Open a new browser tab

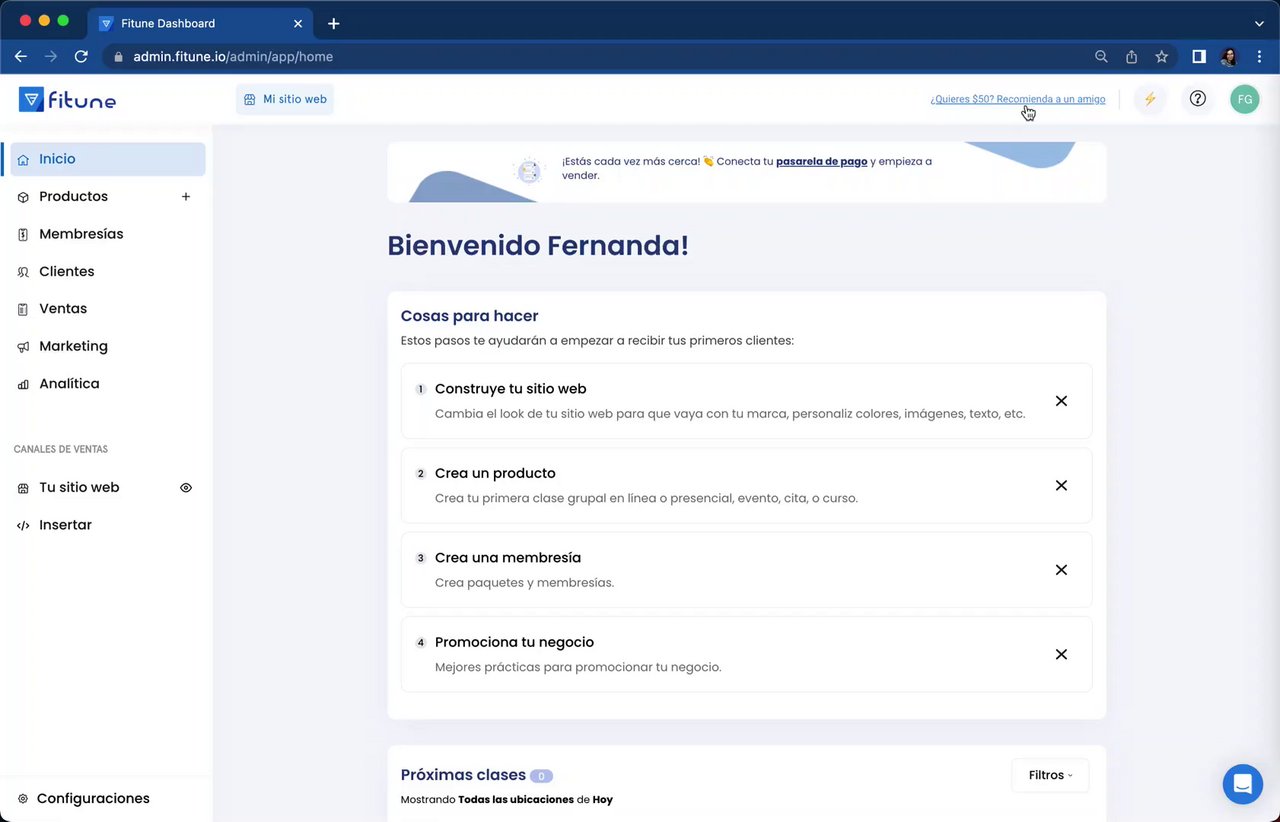pos(334,23)
